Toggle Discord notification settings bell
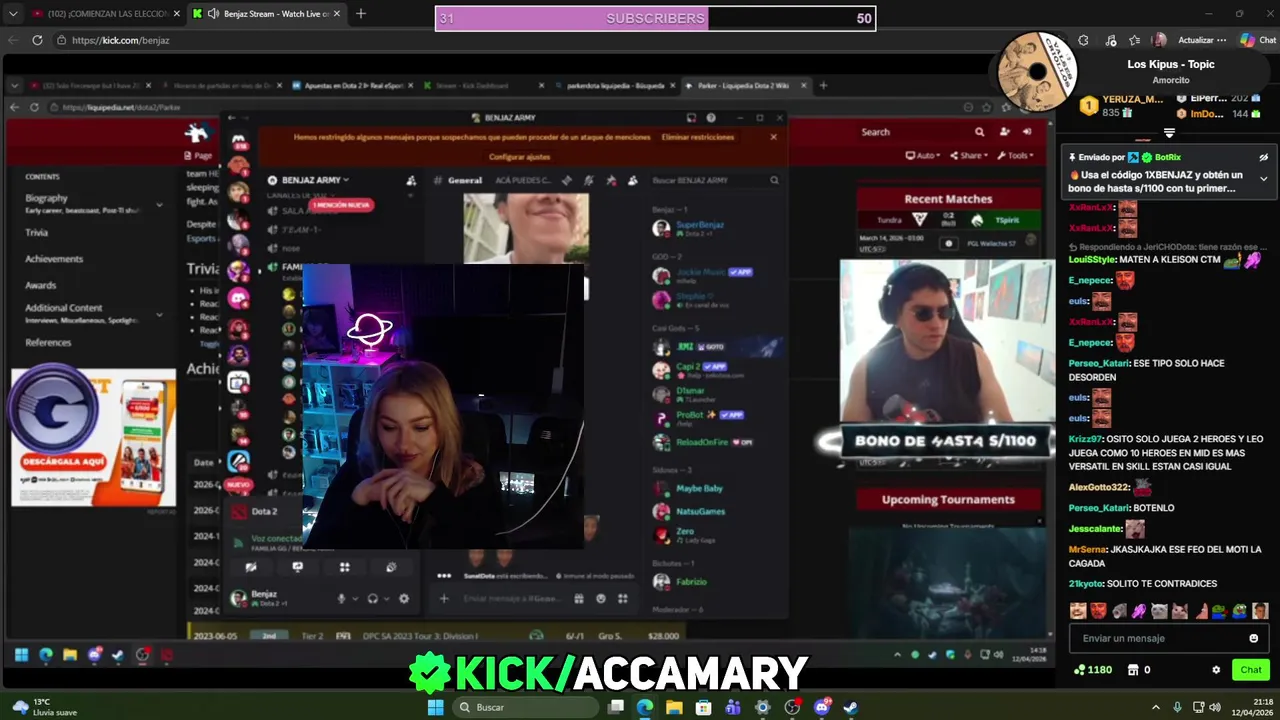Viewport: 1280px width, 720px height. point(588,180)
